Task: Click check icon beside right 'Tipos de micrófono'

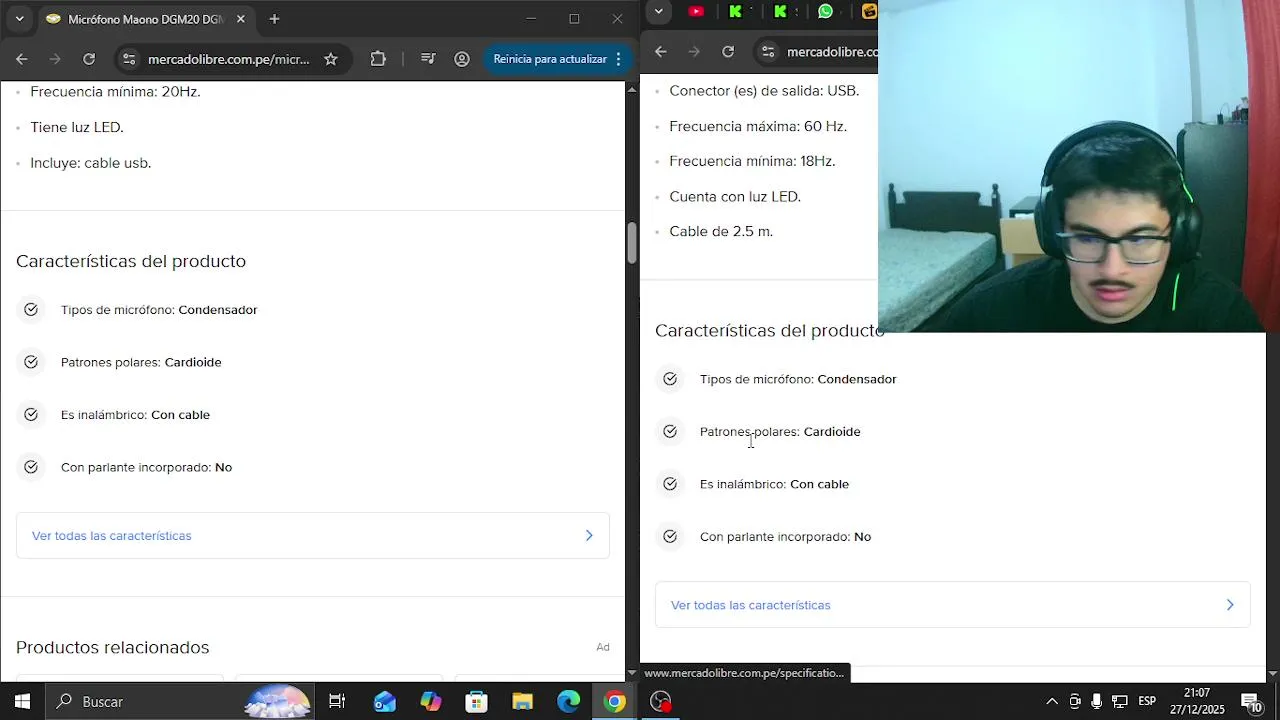Action: point(670,379)
